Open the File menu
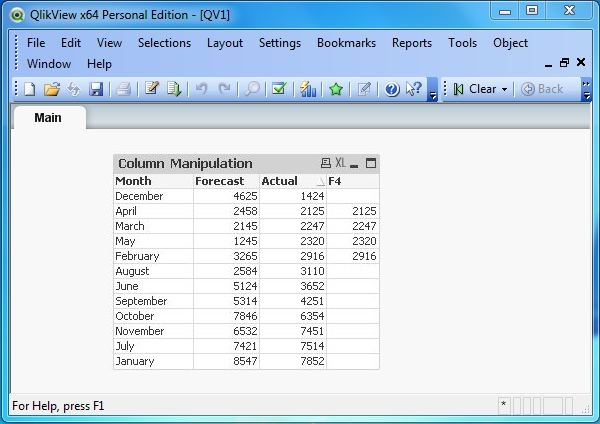 click(x=36, y=43)
